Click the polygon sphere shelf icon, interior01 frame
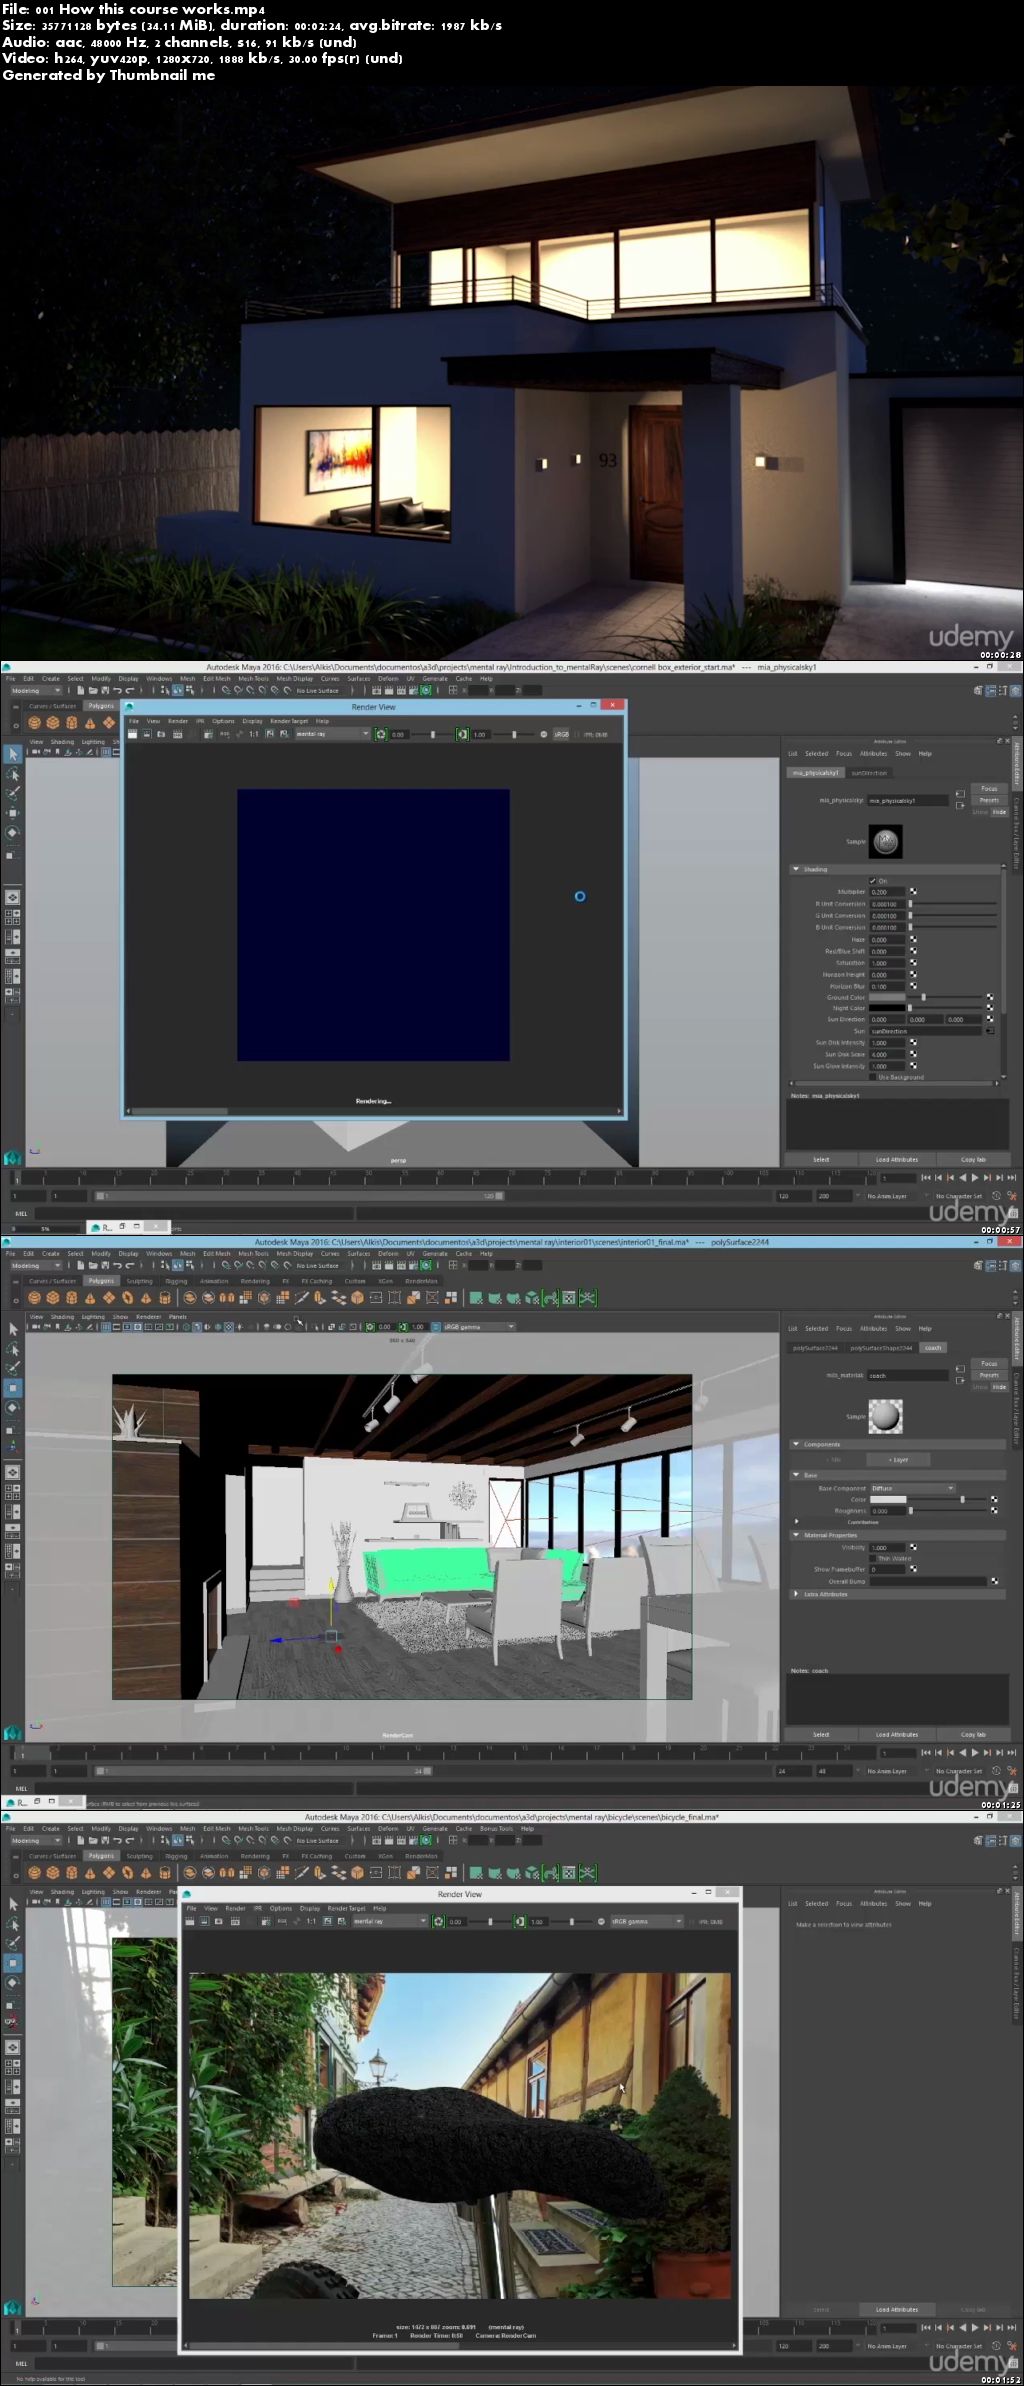The image size is (1024, 2386). coord(34,1298)
